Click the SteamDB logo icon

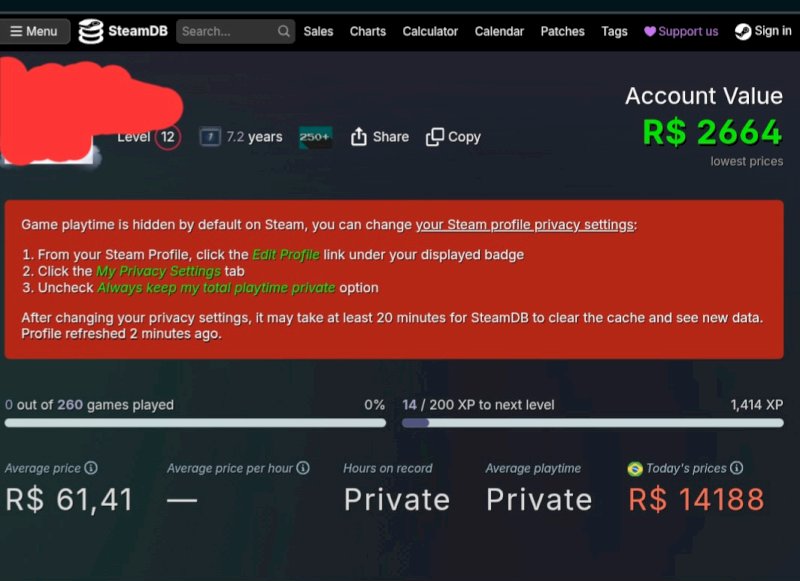[x=91, y=31]
